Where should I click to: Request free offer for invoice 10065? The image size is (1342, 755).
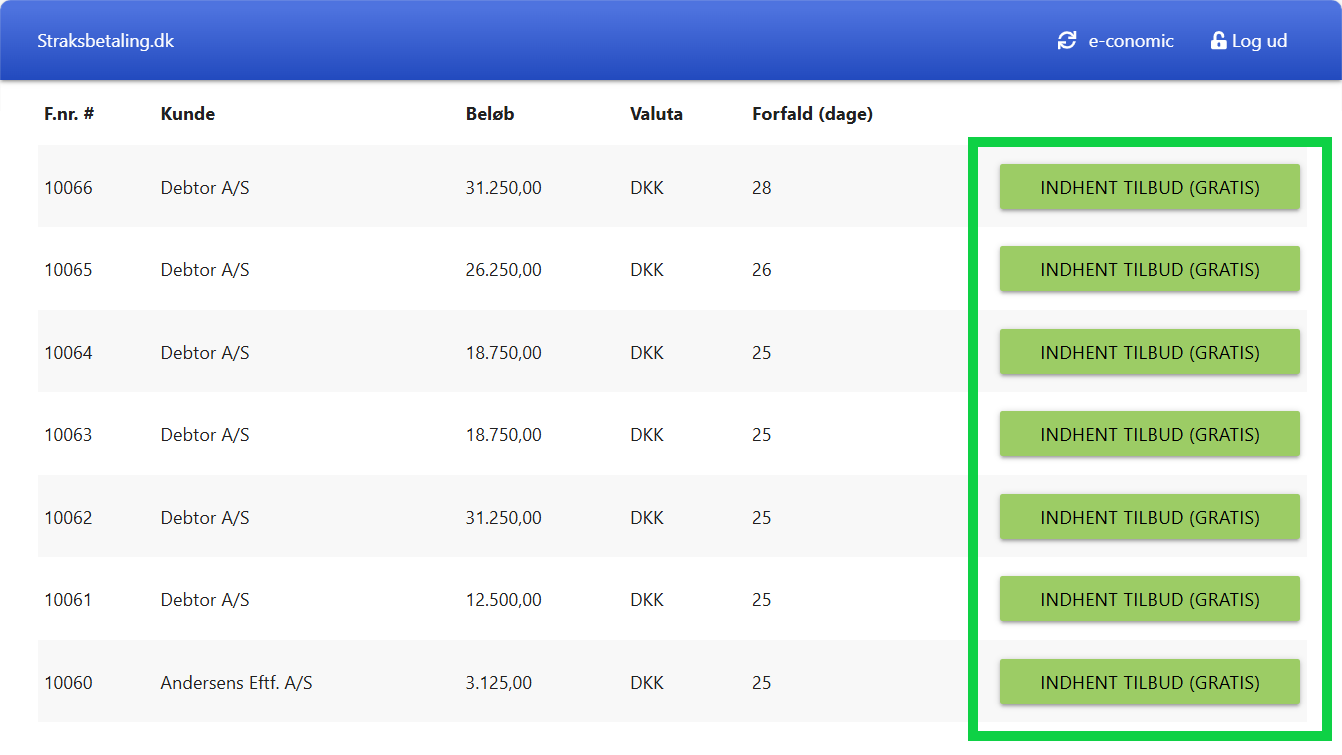pos(1149,270)
